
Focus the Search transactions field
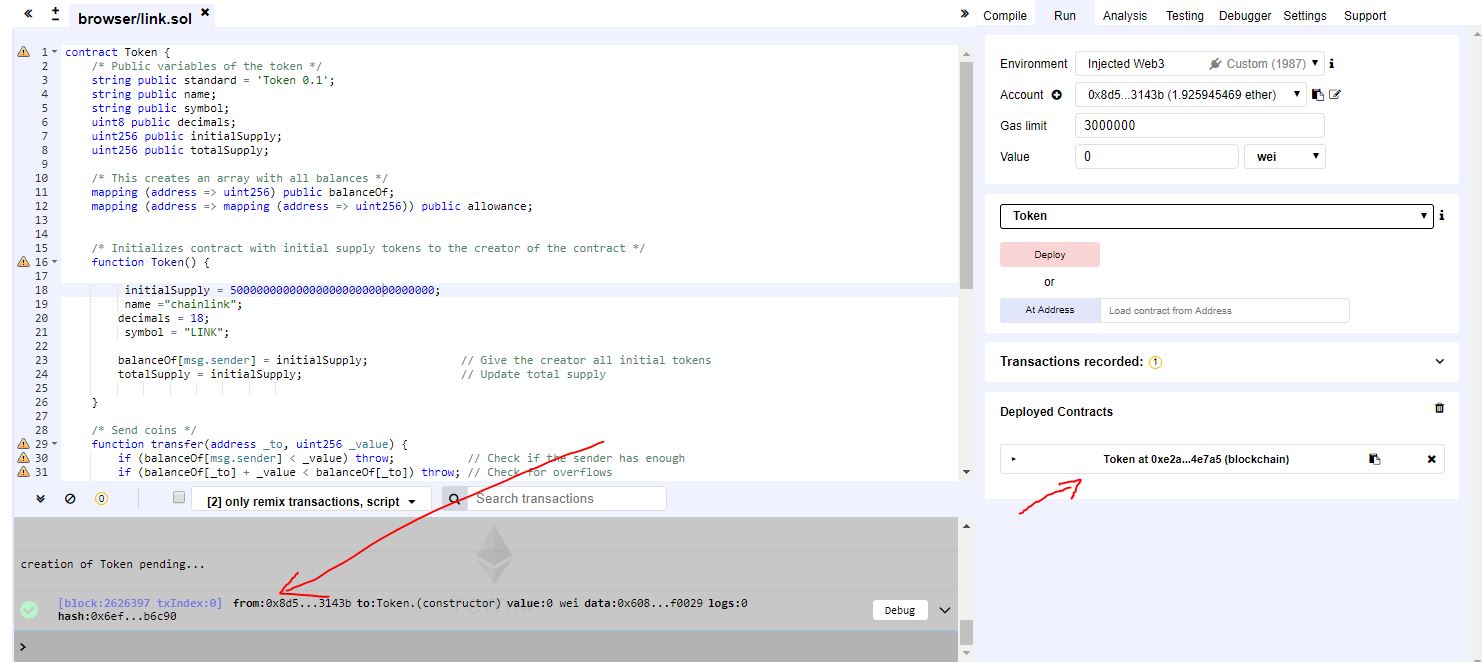point(566,498)
